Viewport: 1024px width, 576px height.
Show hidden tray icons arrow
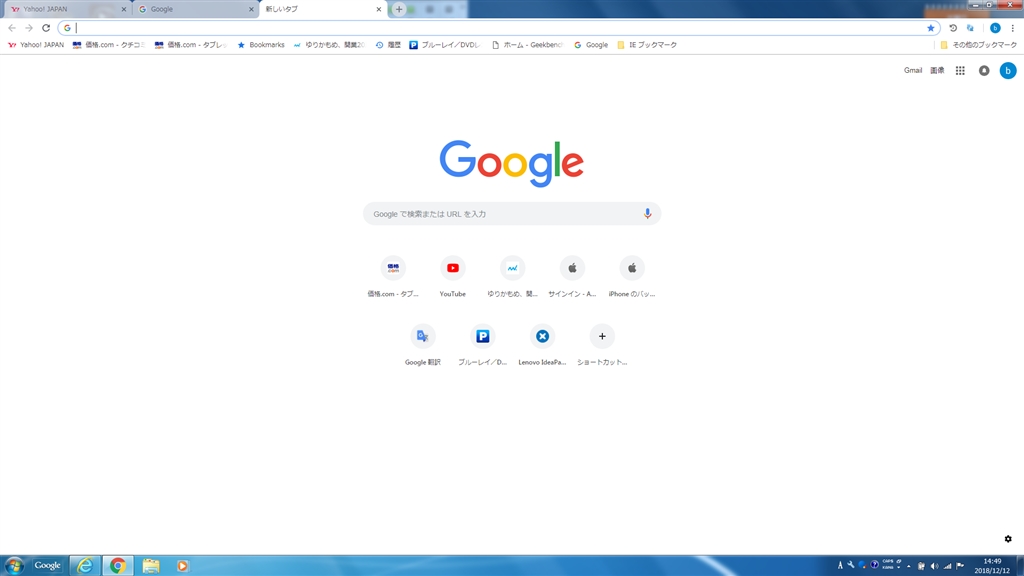[908, 566]
